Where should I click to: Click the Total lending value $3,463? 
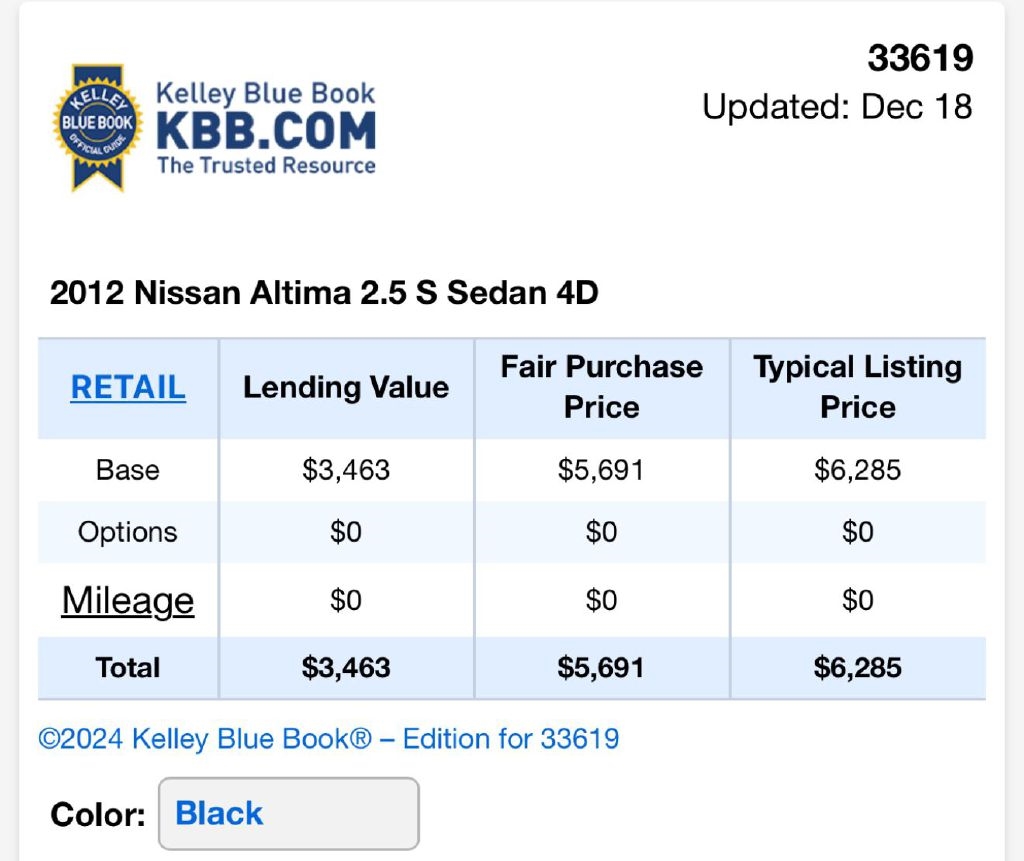click(x=346, y=667)
